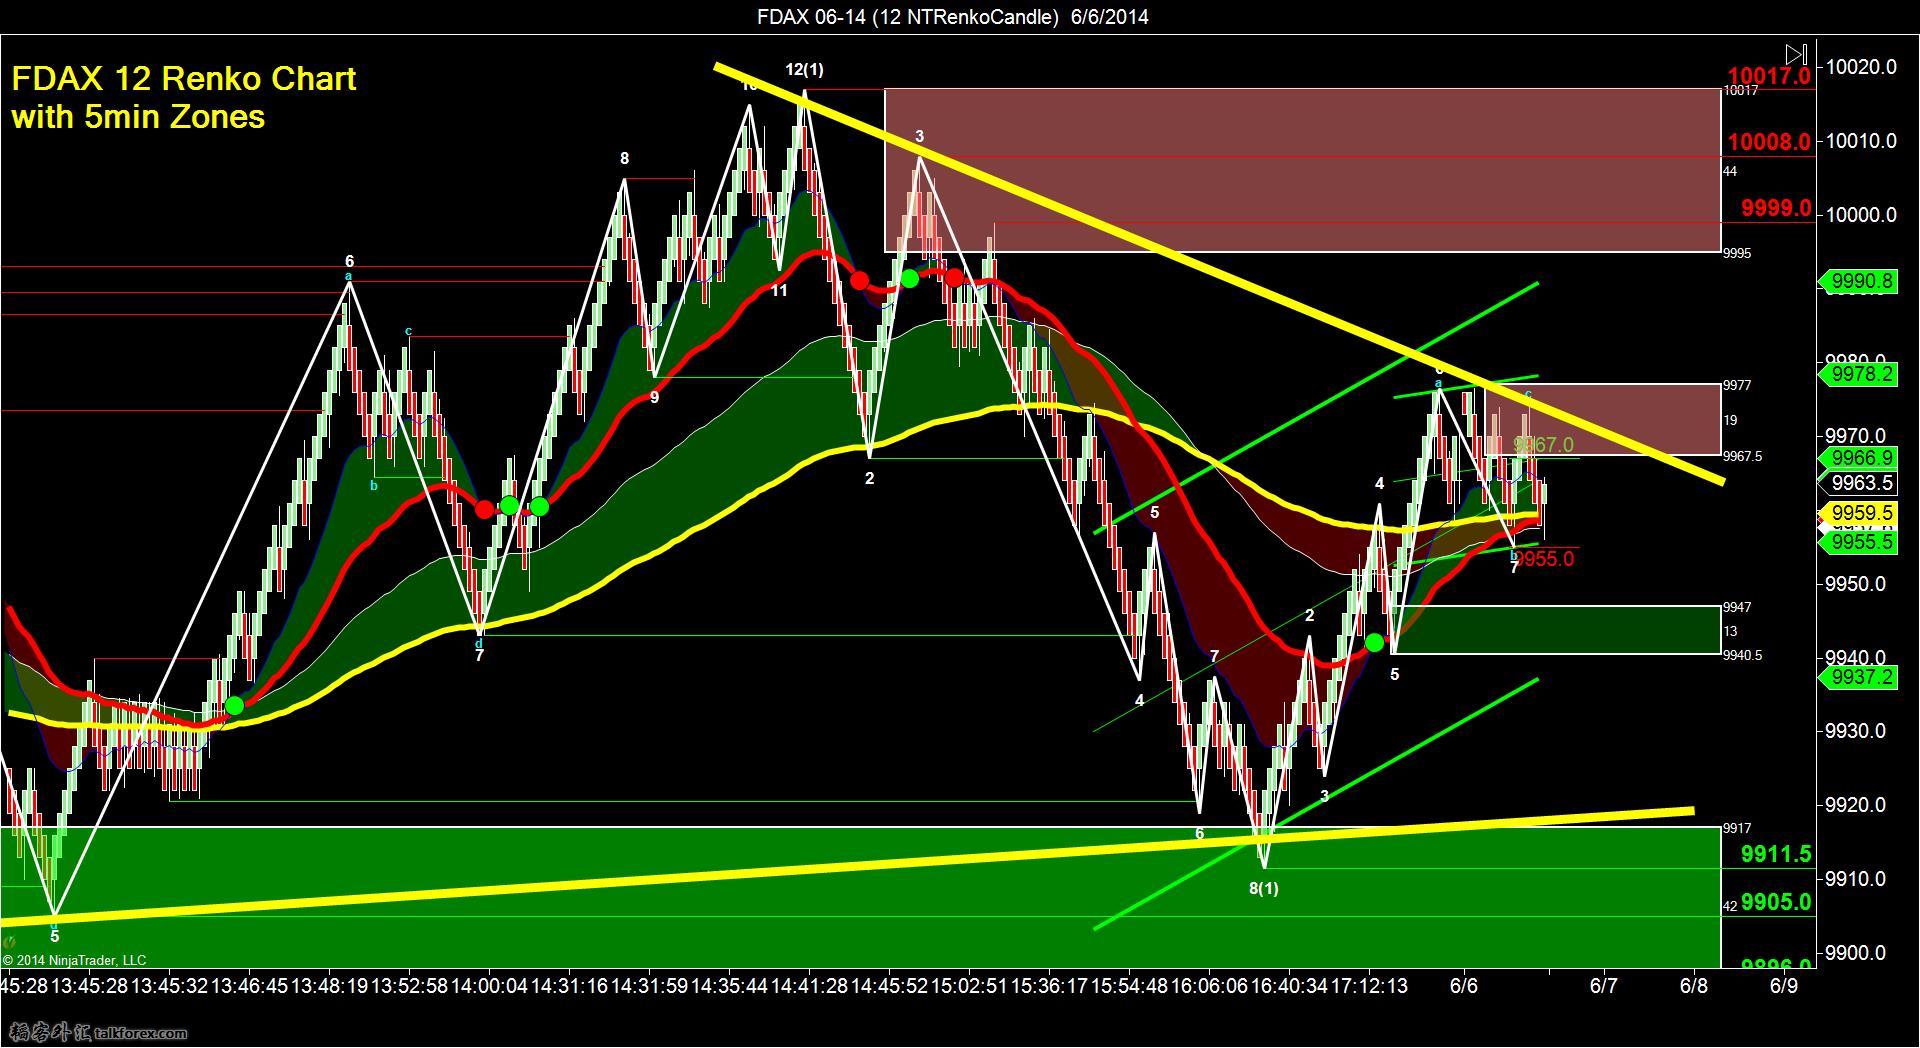Select the small green zone 9947 to 9940.5
This screenshot has height=1048, width=1920.
pos(1555,630)
